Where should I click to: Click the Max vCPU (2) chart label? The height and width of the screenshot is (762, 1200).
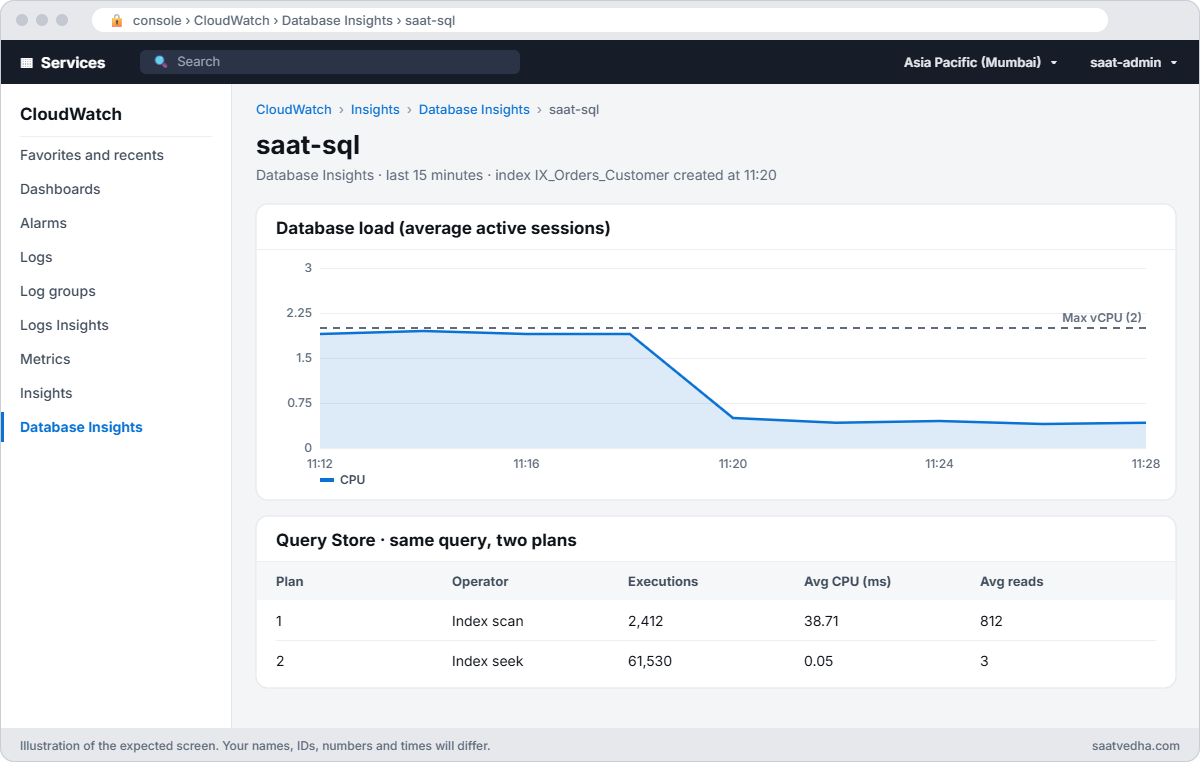point(1102,317)
